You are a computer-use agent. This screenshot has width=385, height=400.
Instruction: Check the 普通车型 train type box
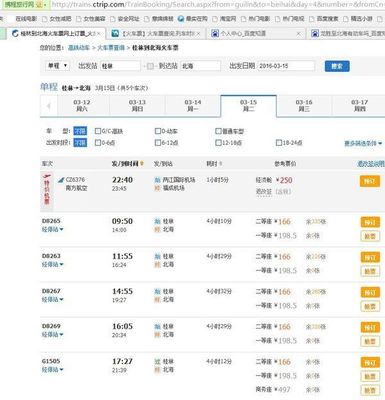click(218, 131)
